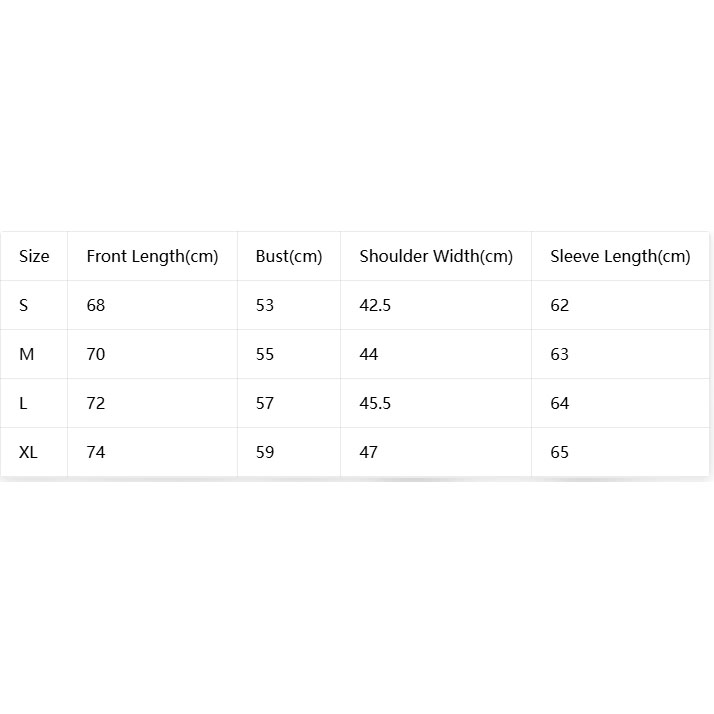Click the Front Length(cm) column header
Screen dimensions: 714x714
(x=152, y=257)
